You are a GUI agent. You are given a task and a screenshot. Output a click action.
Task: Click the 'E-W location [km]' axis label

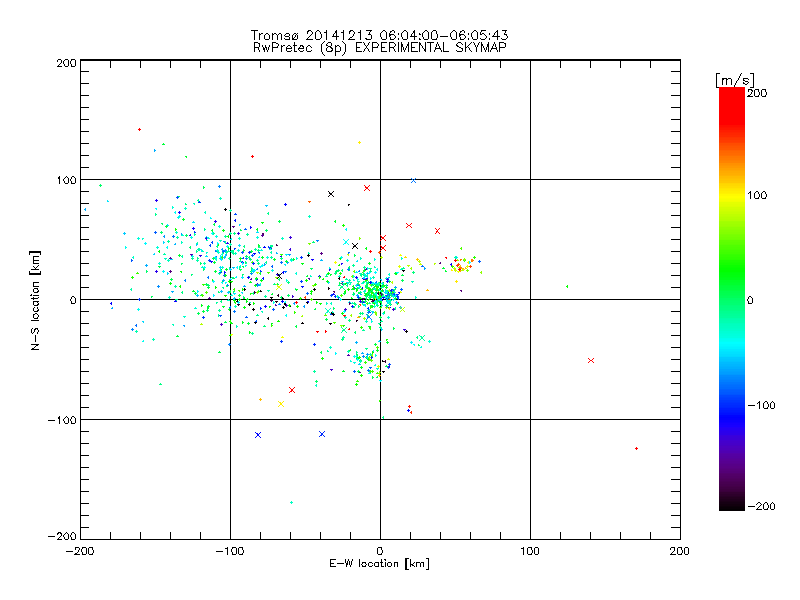[379, 564]
